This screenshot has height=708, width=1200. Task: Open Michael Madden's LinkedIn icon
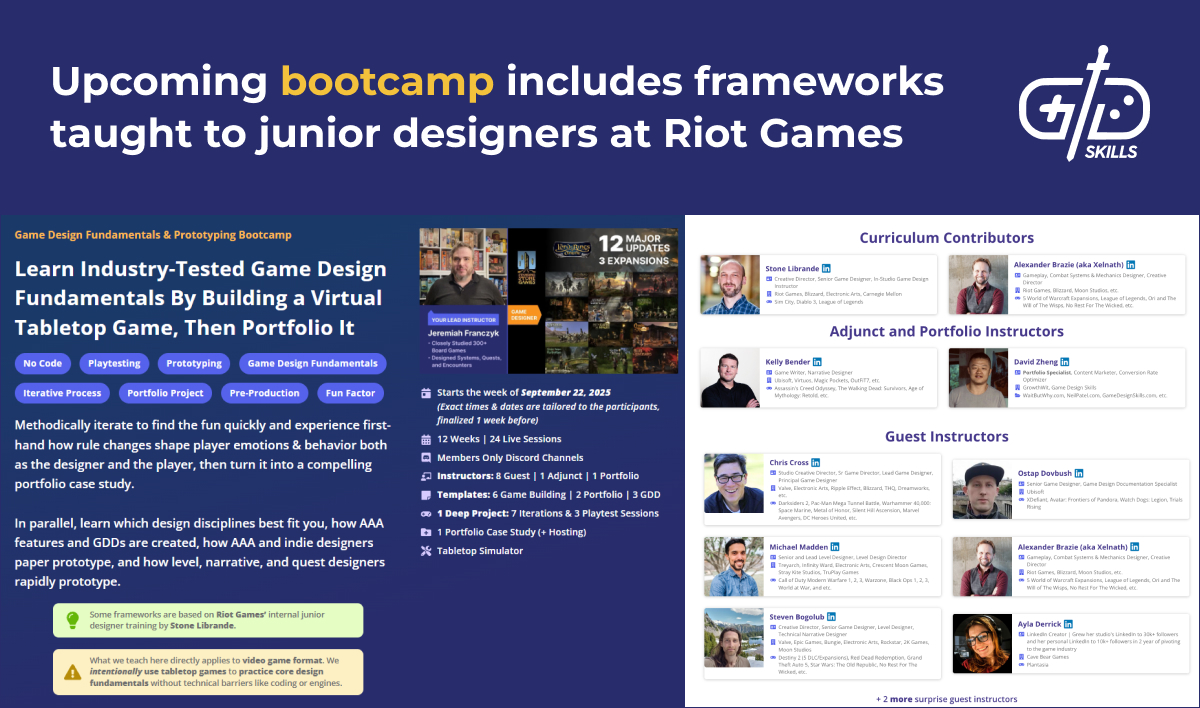[836, 547]
